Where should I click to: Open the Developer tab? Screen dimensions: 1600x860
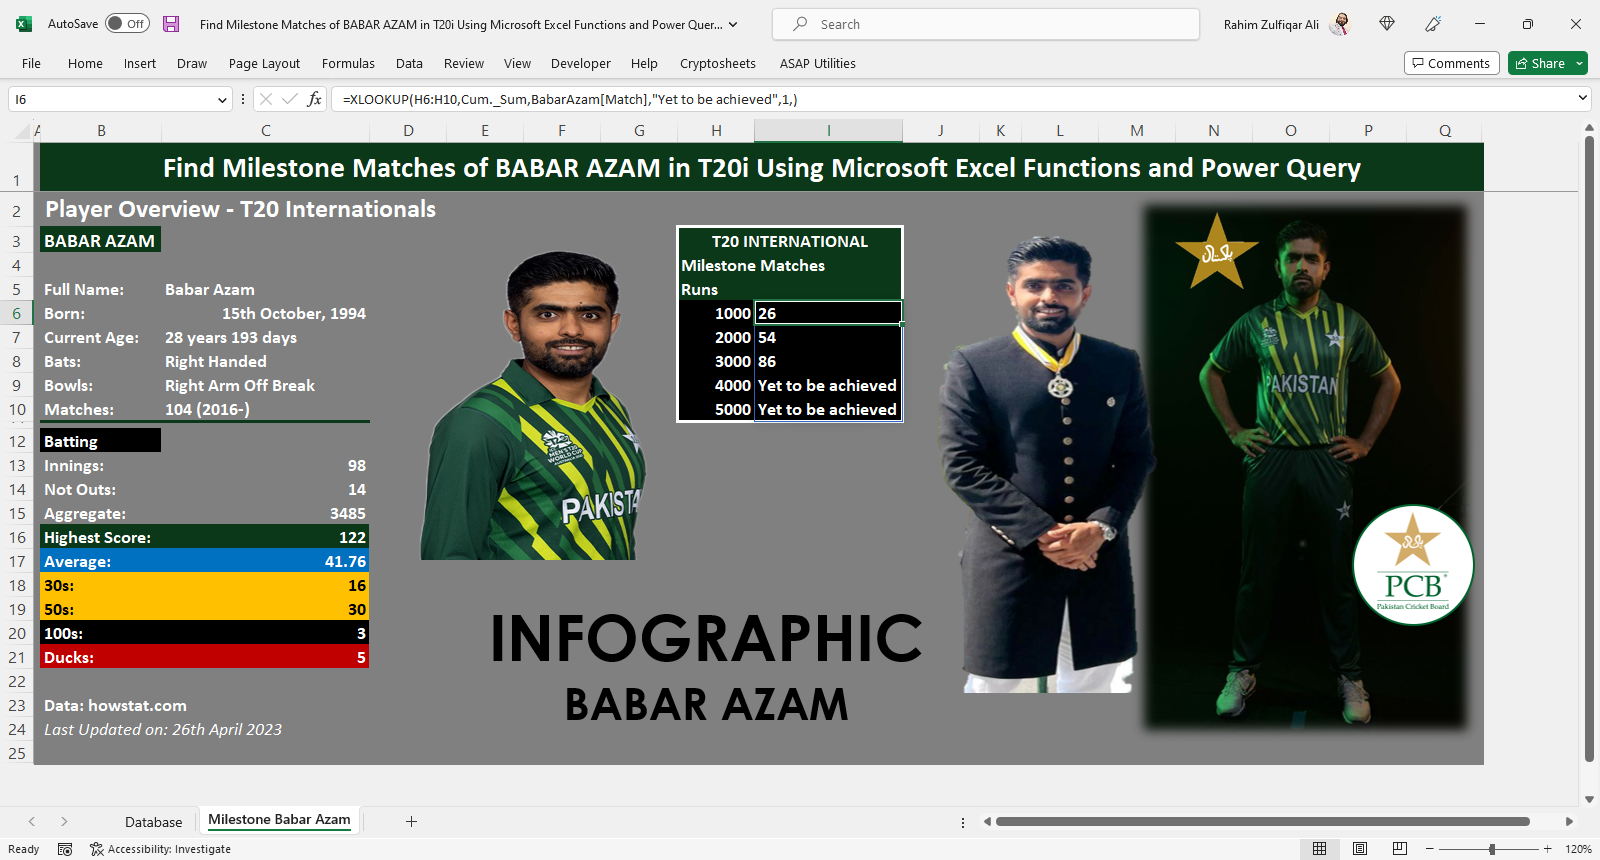pos(581,63)
